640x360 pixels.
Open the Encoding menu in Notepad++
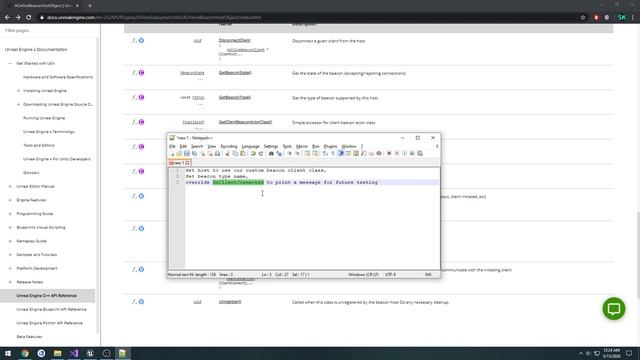(x=229, y=146)
